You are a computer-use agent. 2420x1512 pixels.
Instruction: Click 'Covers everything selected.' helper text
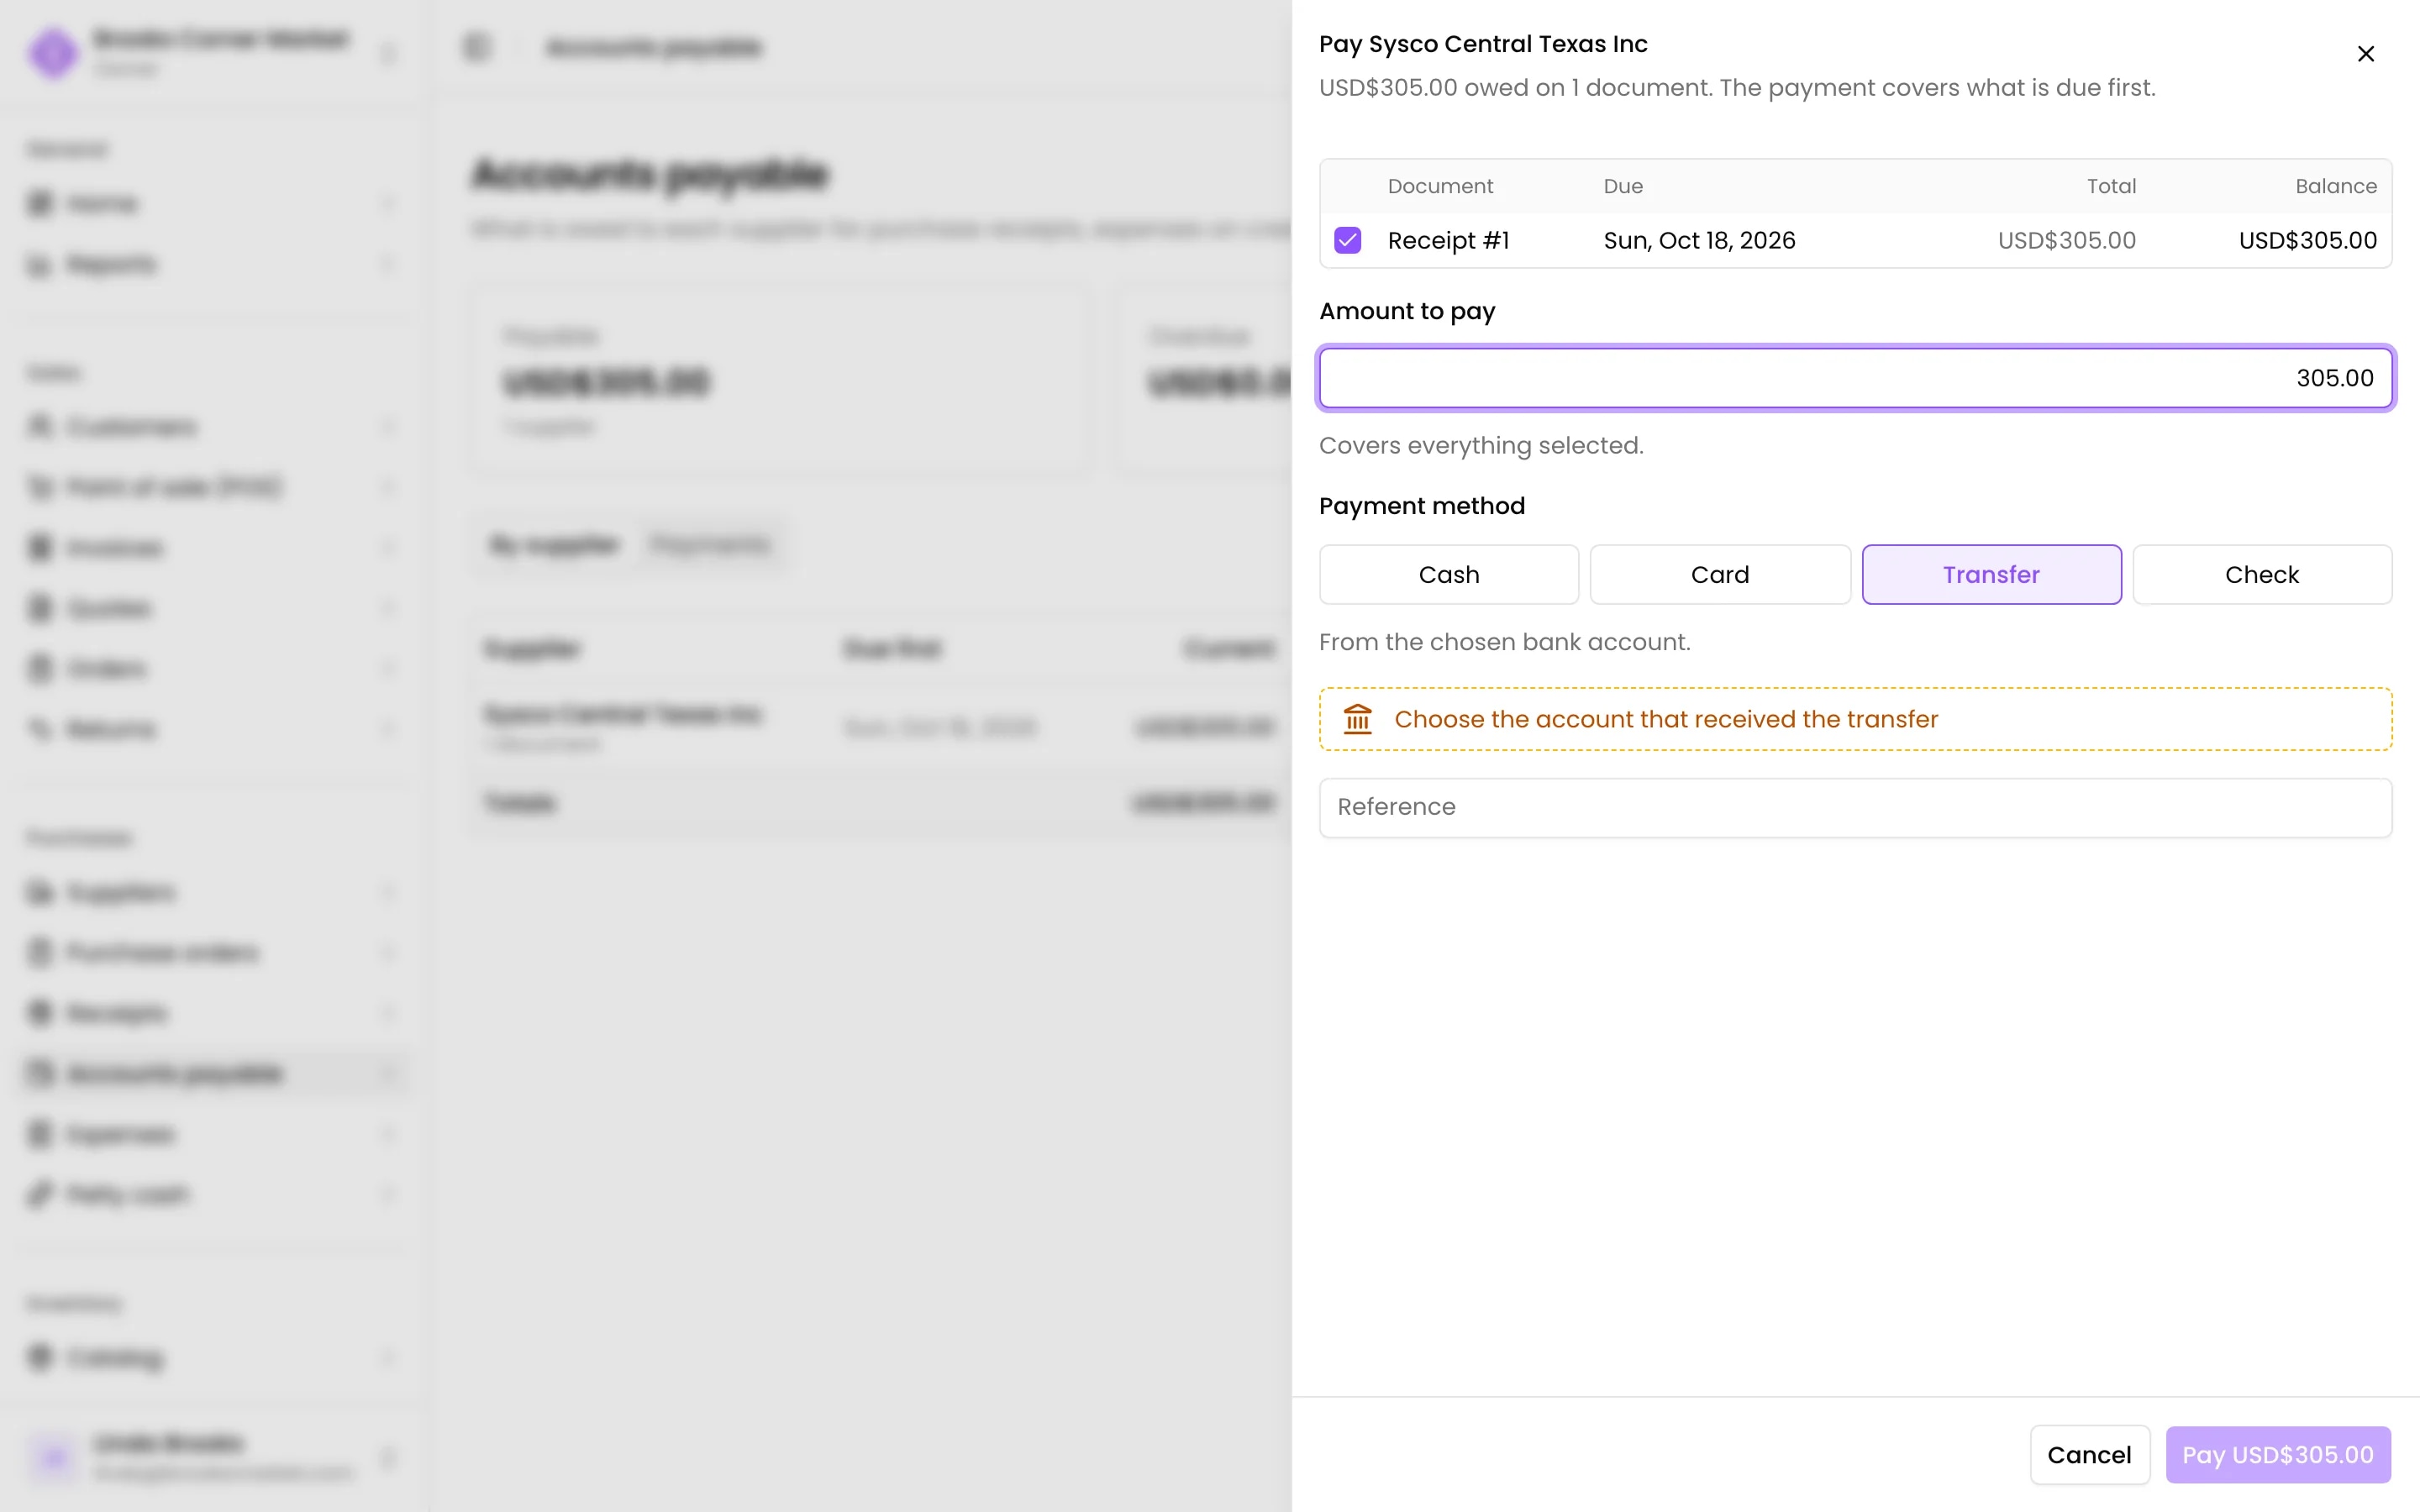point(1481,445)
